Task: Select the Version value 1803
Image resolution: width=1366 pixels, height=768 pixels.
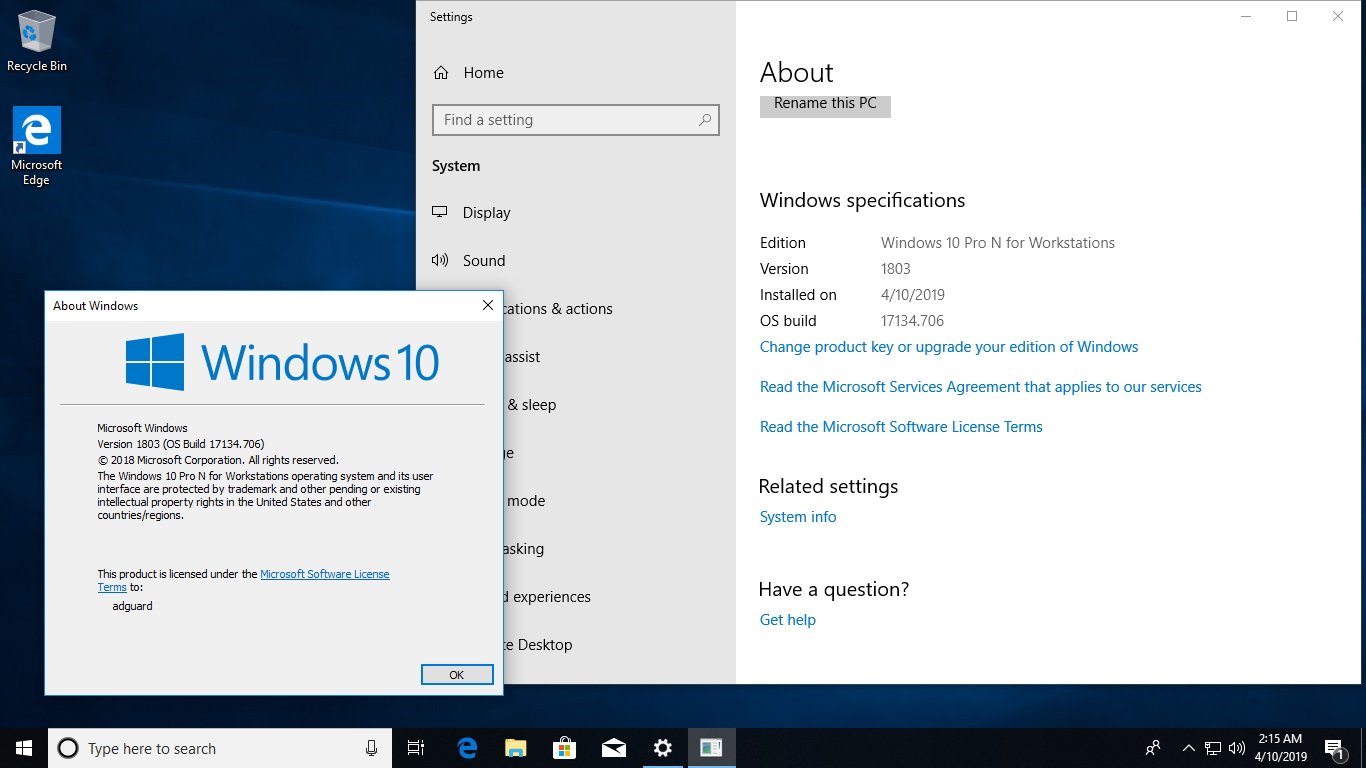Action: click(x=896, y=269)
